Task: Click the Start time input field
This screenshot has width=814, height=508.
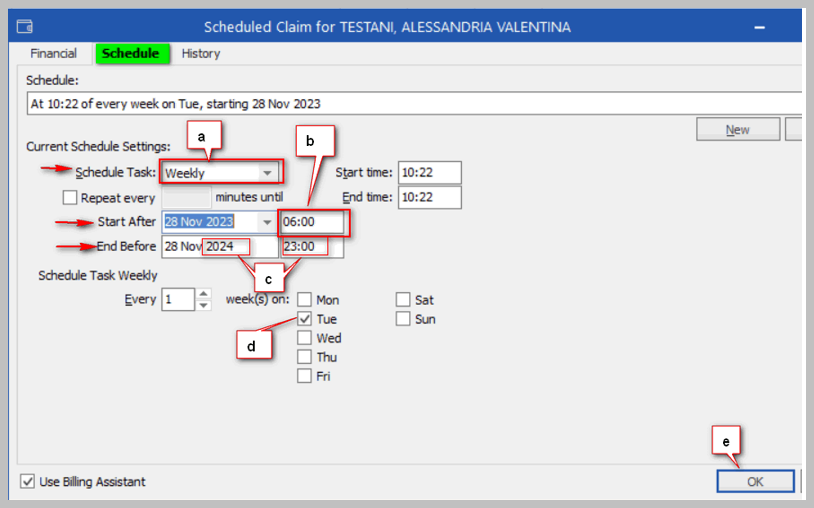Action: [x=429, y=173]
